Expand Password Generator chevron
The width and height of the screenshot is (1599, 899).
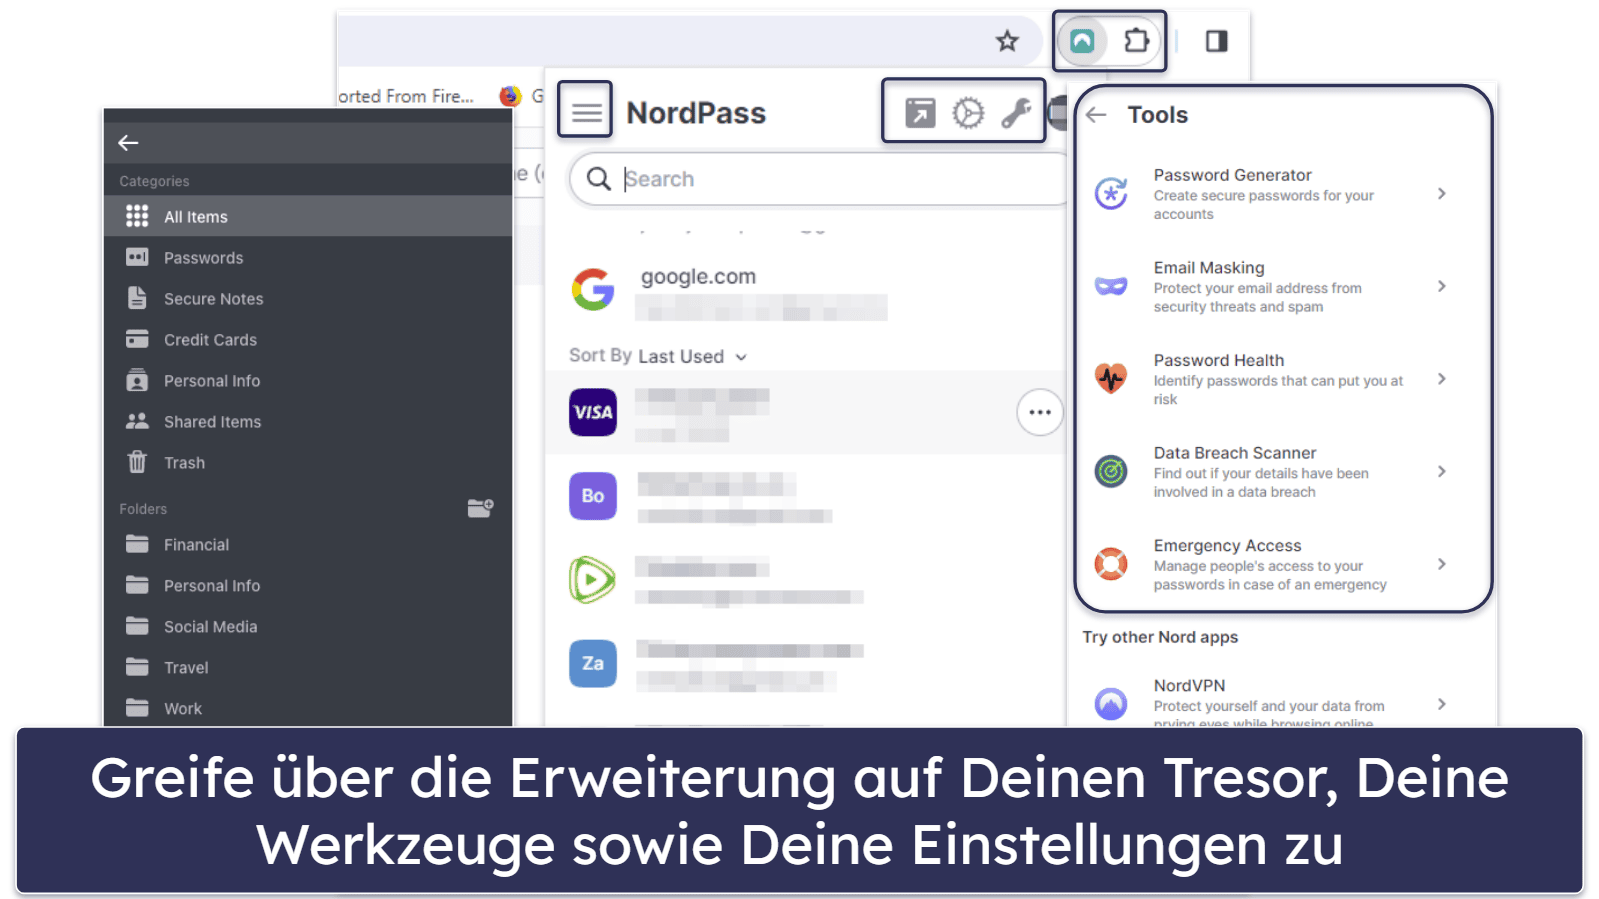pyautogui.click(x=1441, y=194)
